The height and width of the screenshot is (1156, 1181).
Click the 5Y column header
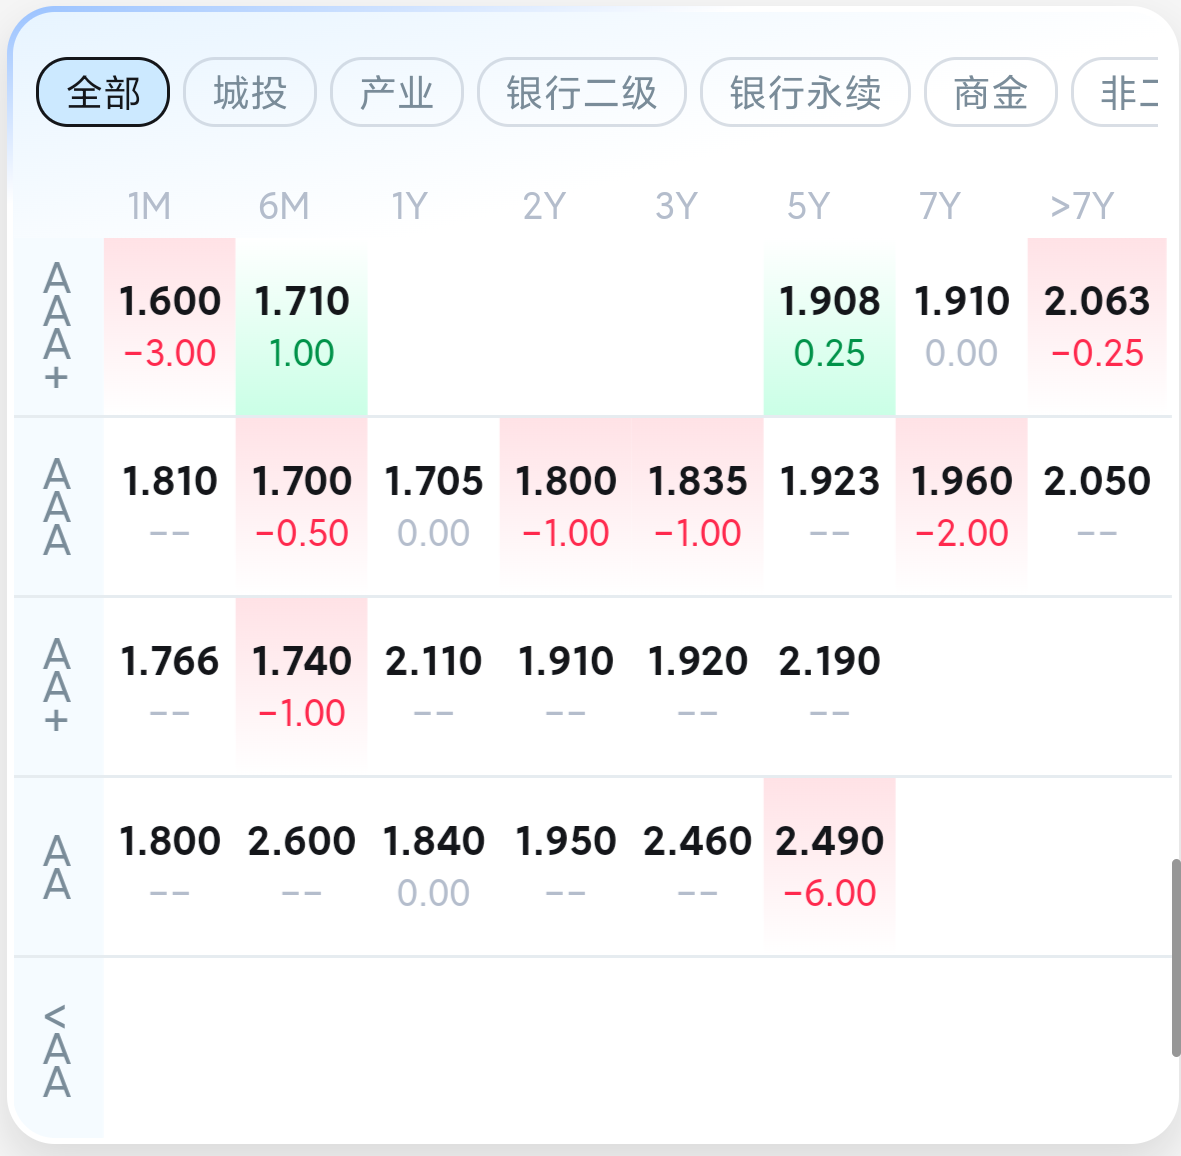coord(808,206)
